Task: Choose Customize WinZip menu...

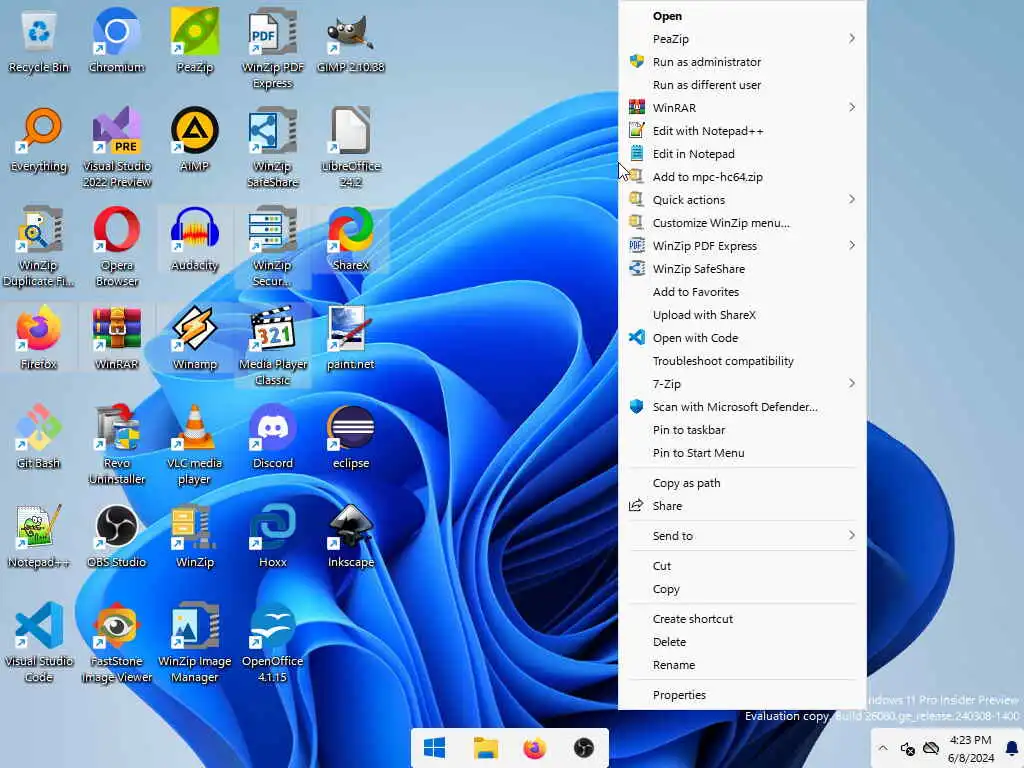Action: 742,223
